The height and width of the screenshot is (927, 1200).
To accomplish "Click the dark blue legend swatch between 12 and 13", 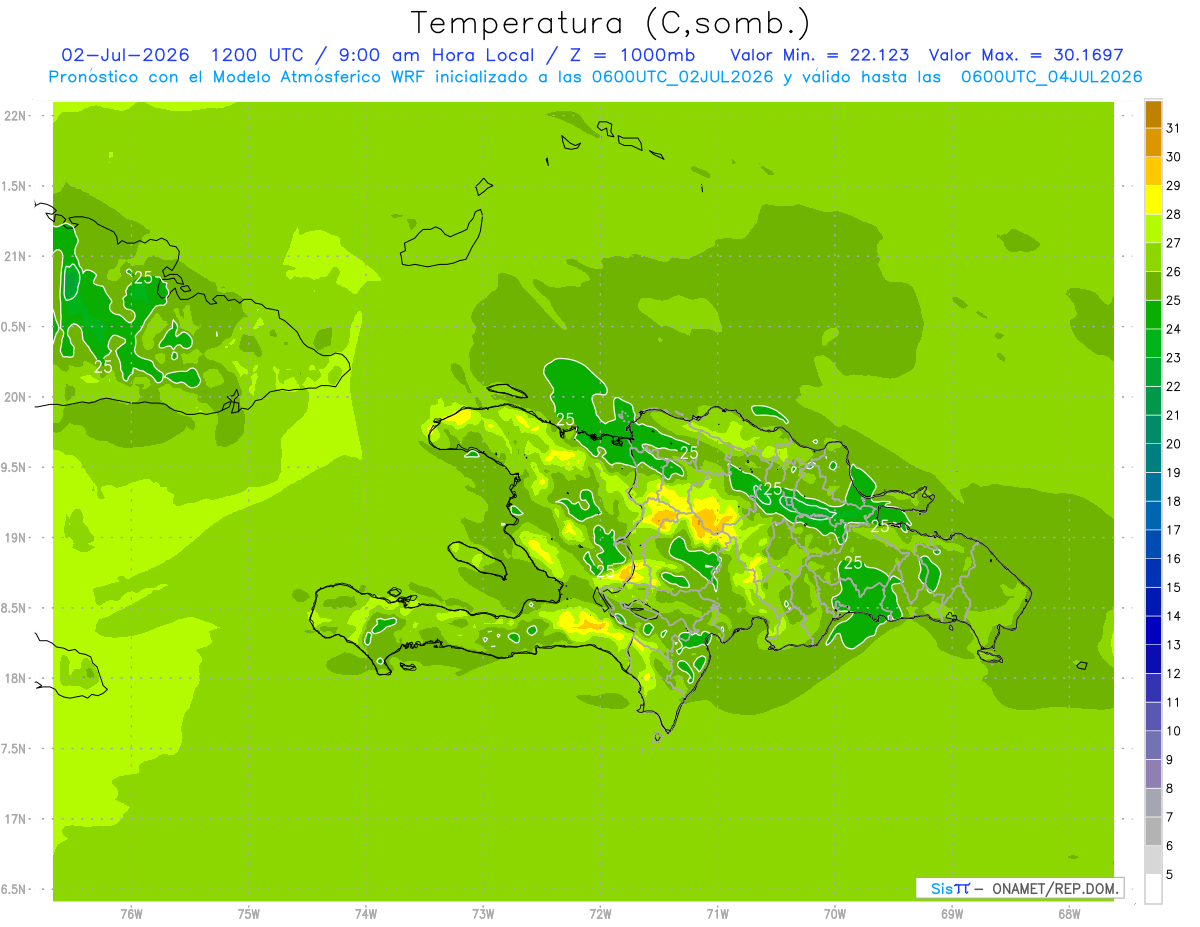I will point(1153,659).
